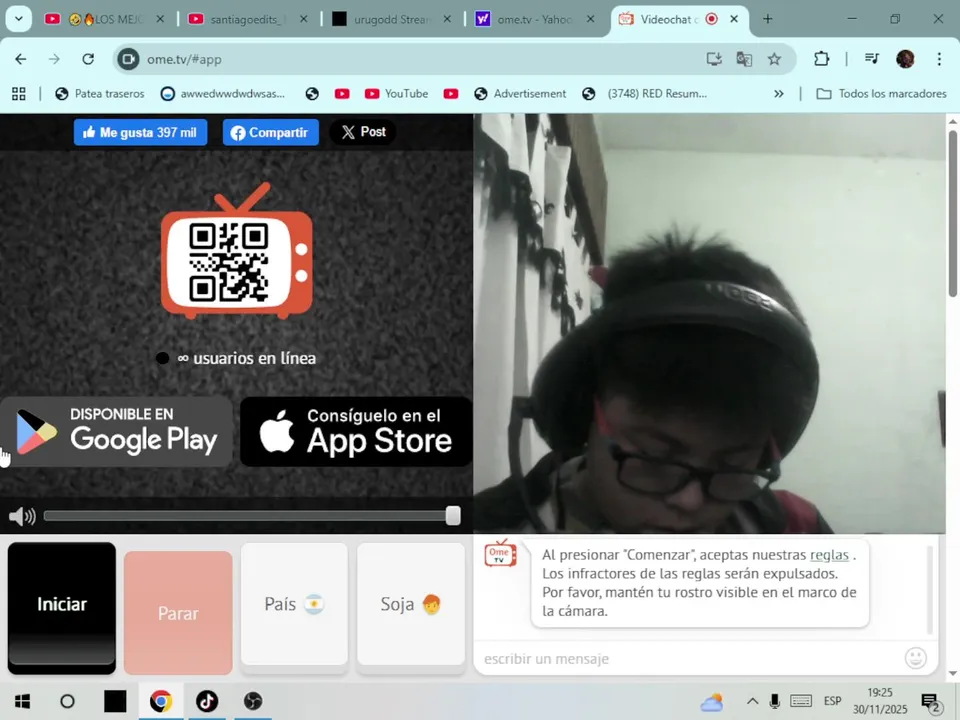The height and width of the screenshot is (720, 960).
Task: Open the 19:25 clock and calendar
Action: tap(880, 701)
